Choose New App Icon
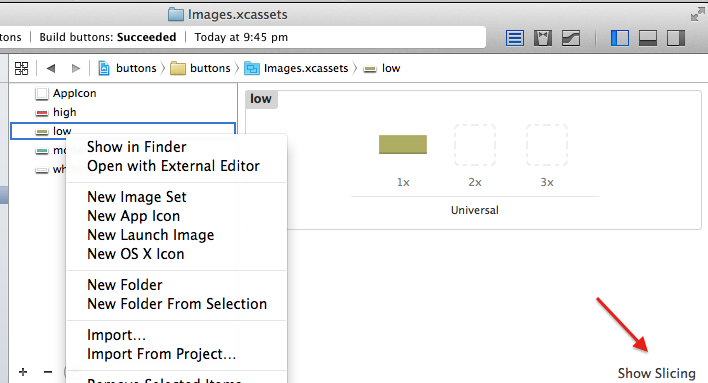The height and width of the screenshot is (383, 708). (x=133, y=216)
